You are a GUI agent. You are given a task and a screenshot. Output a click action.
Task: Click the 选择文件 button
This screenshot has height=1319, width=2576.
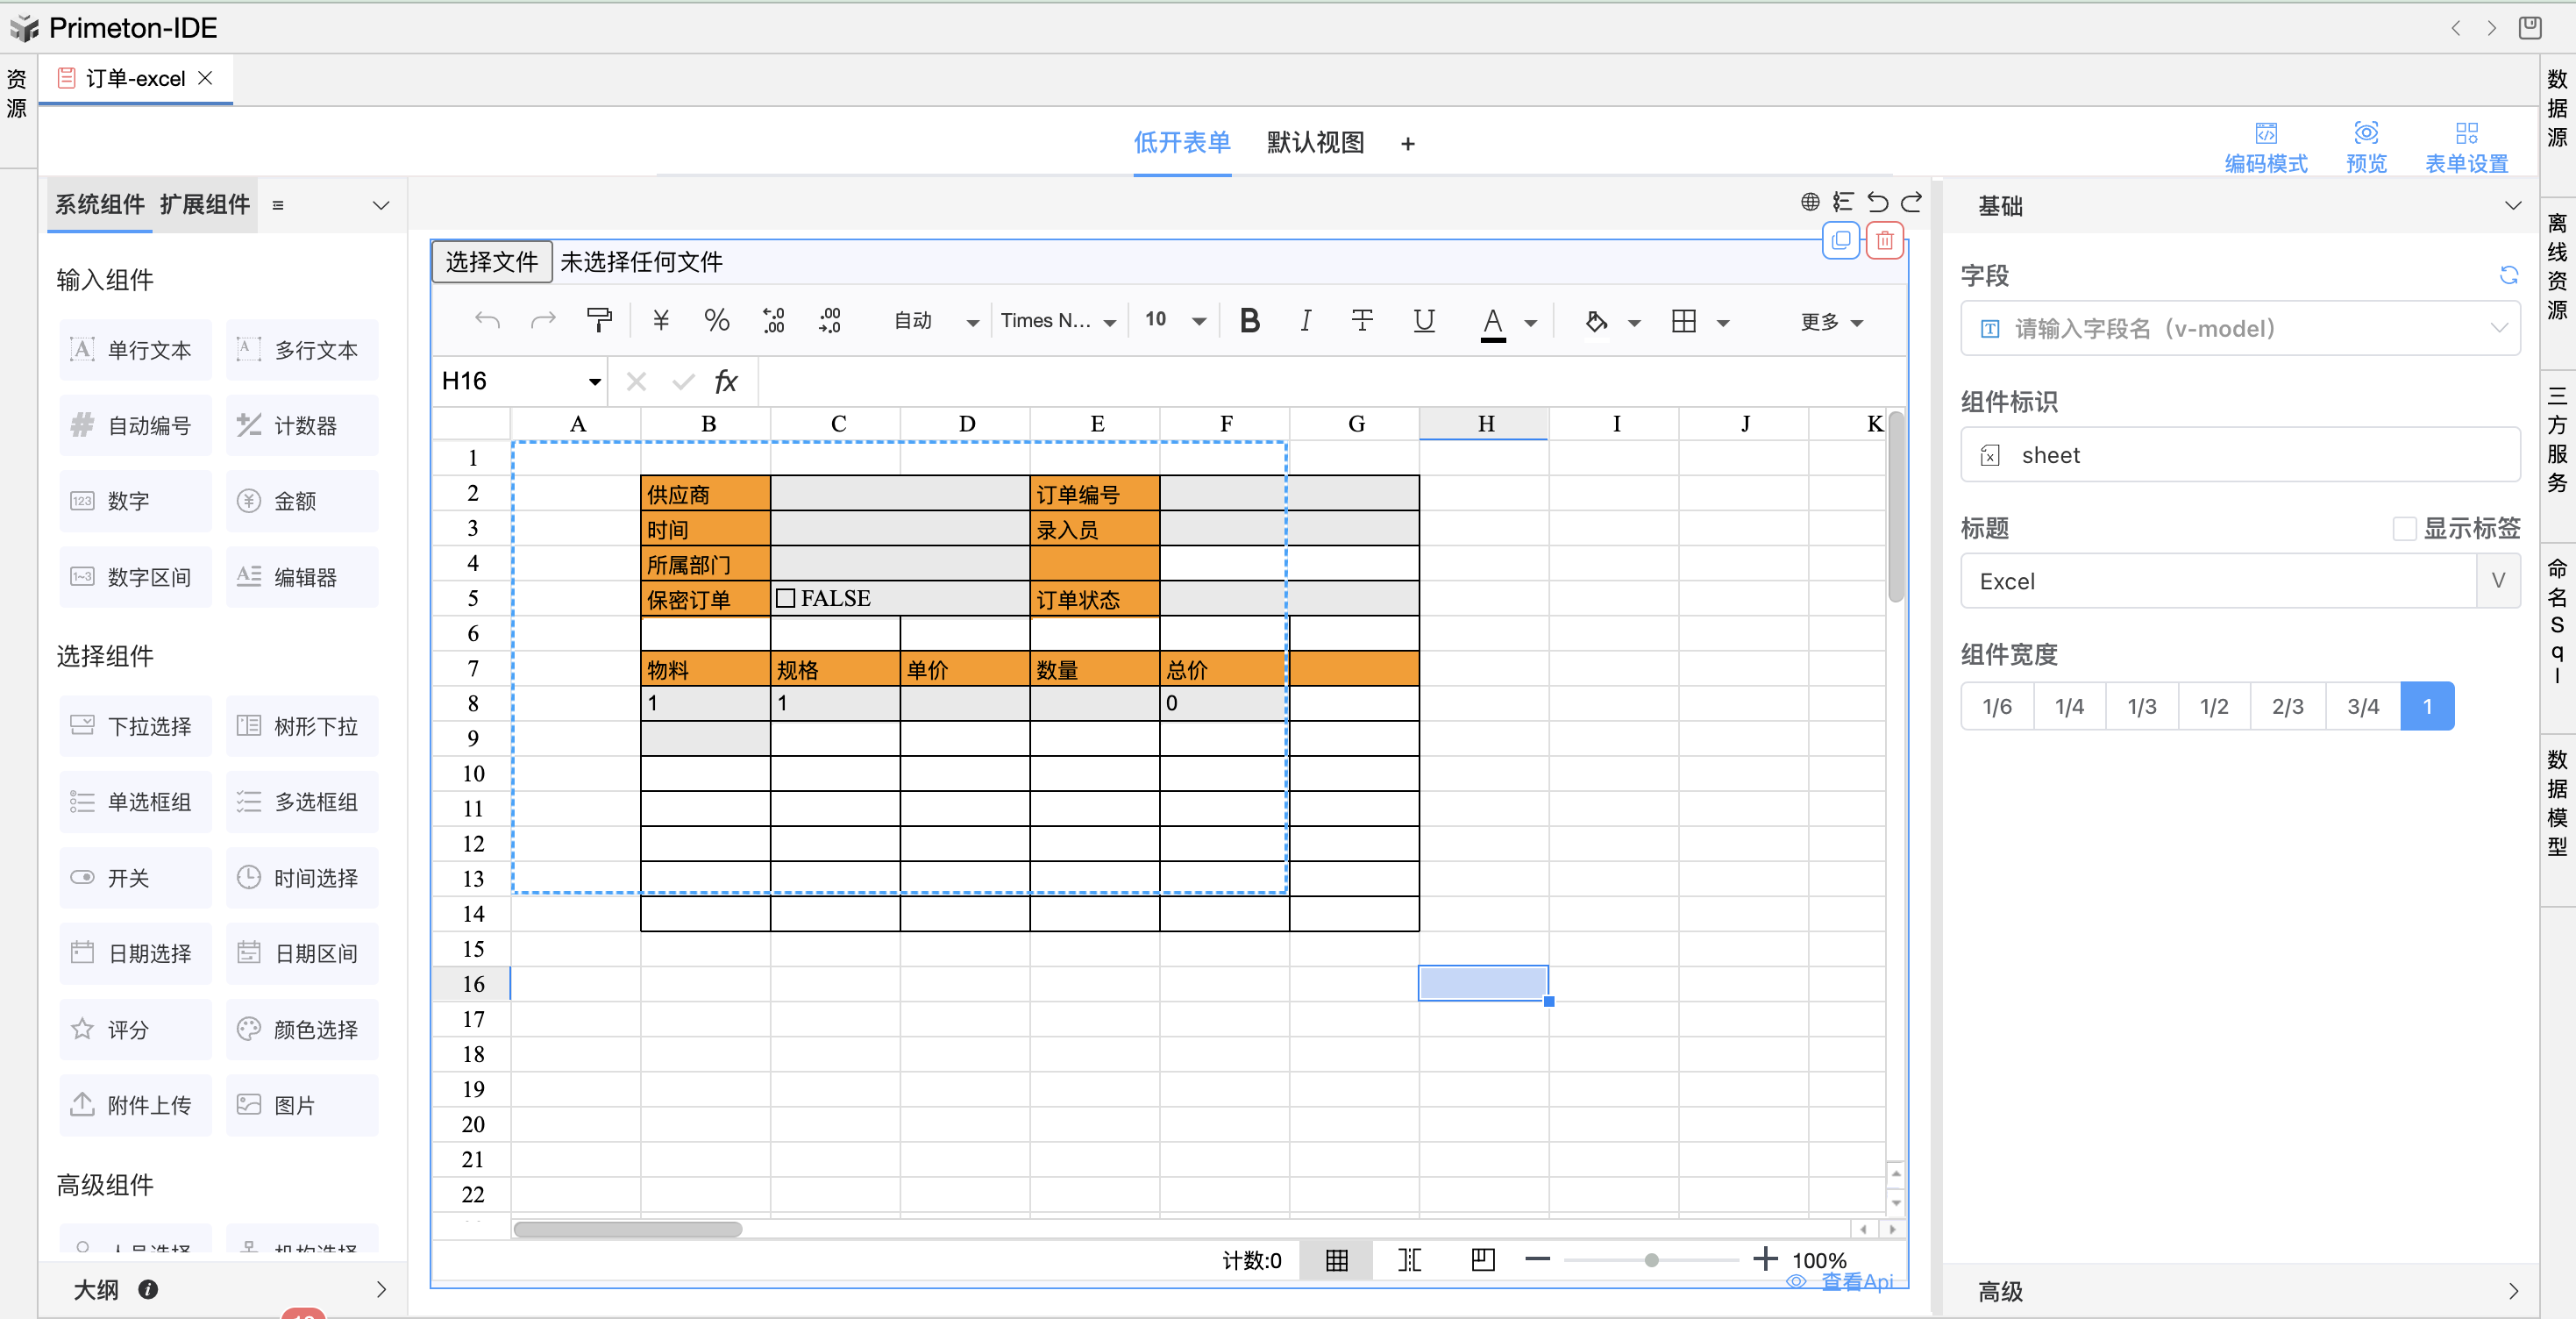point(492,261)
